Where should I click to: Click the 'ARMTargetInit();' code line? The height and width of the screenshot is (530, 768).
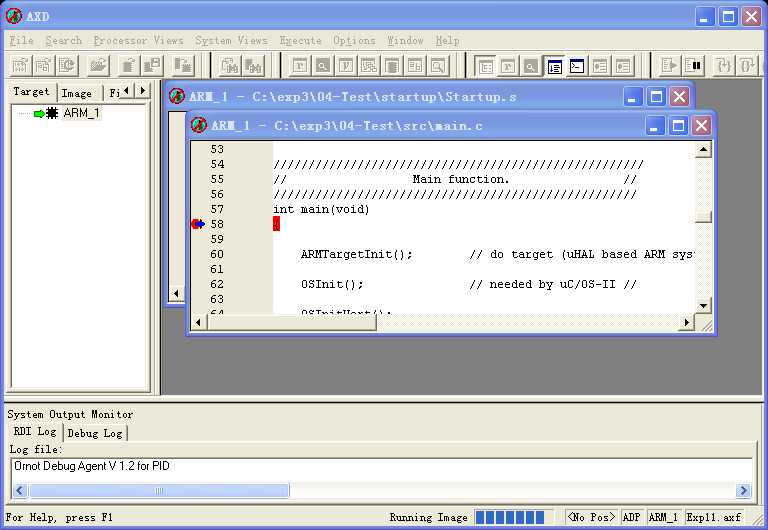pyautogui.click(x=357, y=254)
